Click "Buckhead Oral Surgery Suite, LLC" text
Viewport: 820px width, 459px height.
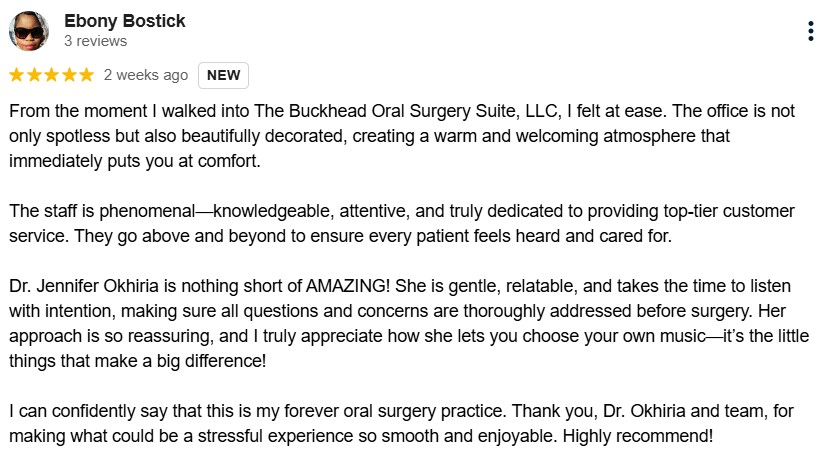click(x=425, y=111)
